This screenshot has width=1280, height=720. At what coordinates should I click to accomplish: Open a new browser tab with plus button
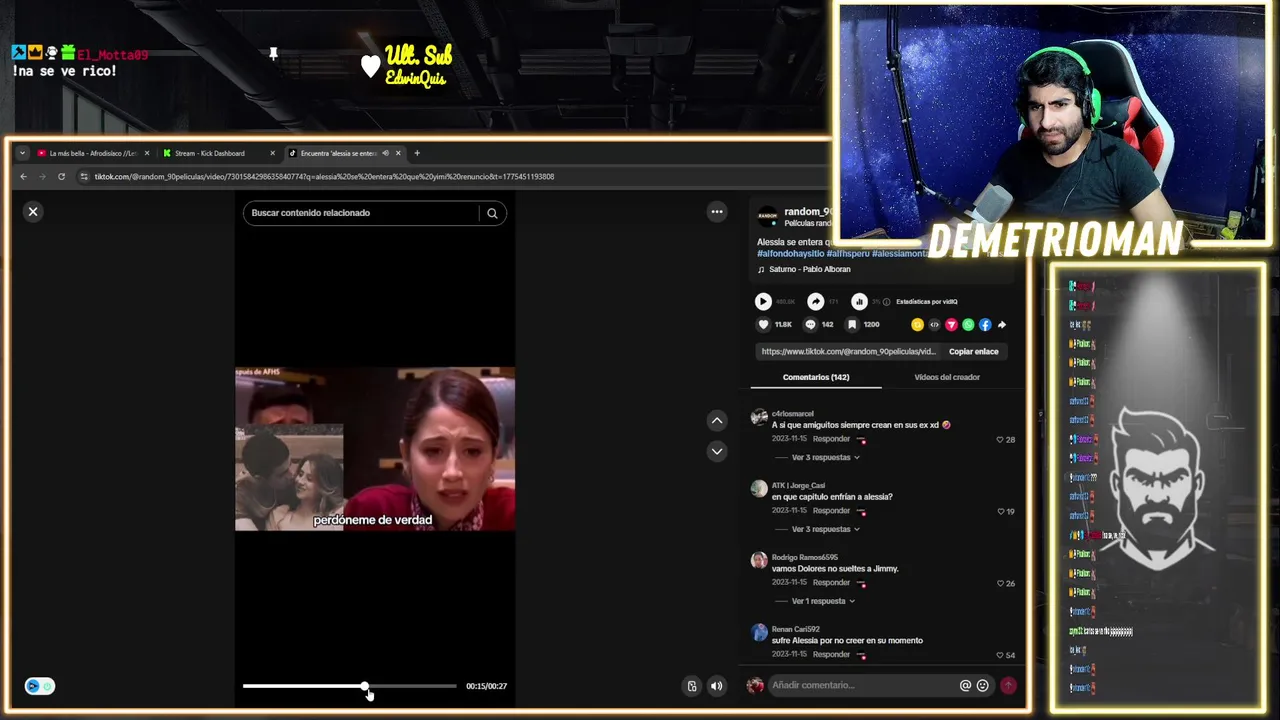[417, 153]
